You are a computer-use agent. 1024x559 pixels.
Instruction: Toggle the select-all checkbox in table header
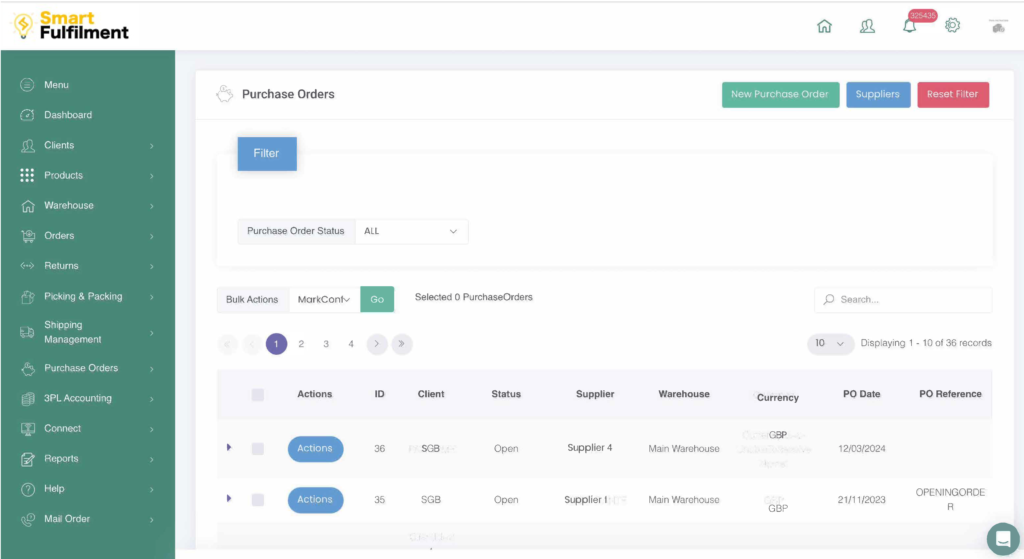tap(258, 395)
